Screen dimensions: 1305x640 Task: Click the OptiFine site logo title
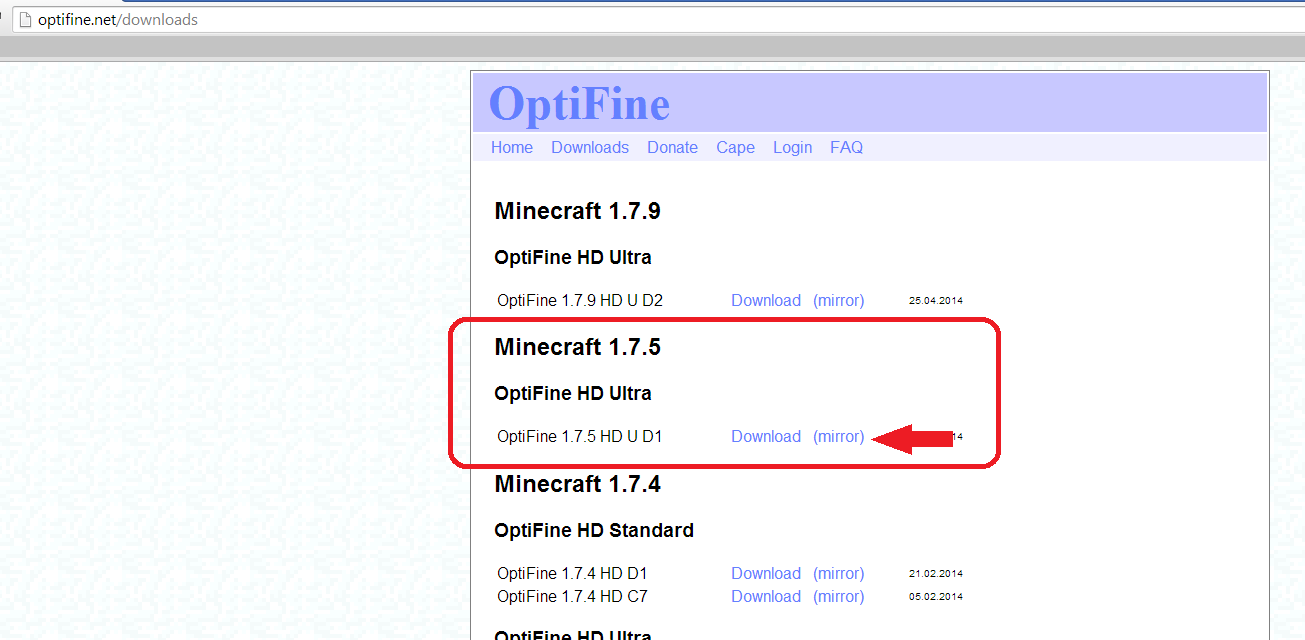(580, 103)
